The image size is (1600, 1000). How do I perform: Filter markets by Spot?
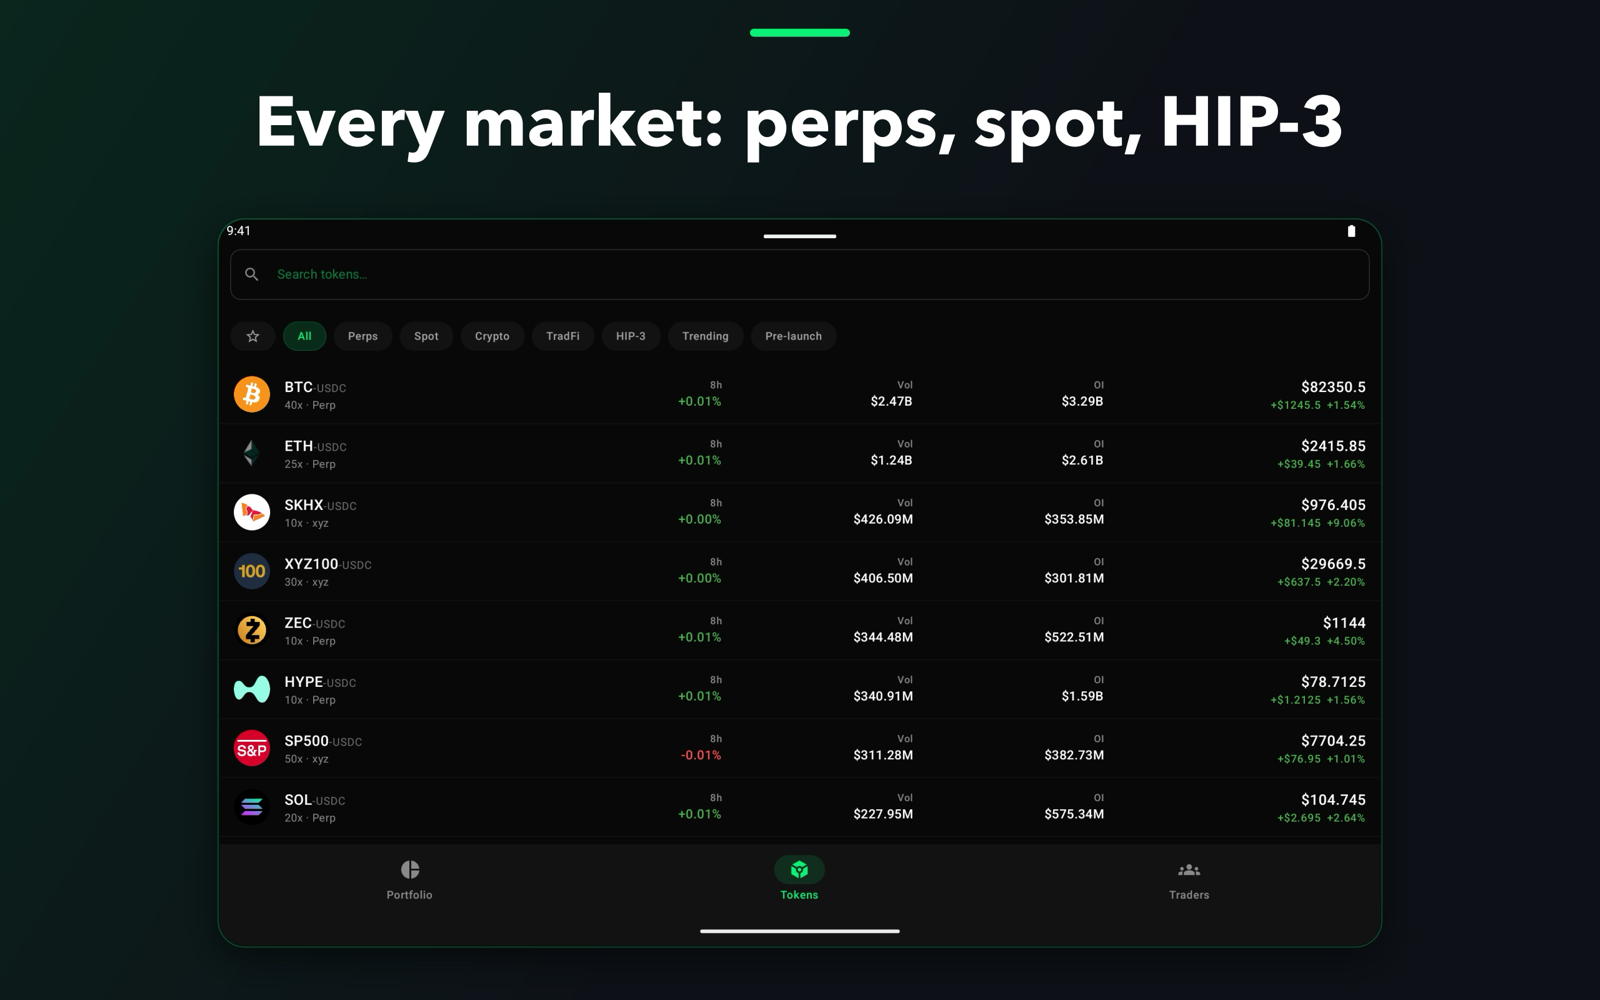[x=426, y=336]
